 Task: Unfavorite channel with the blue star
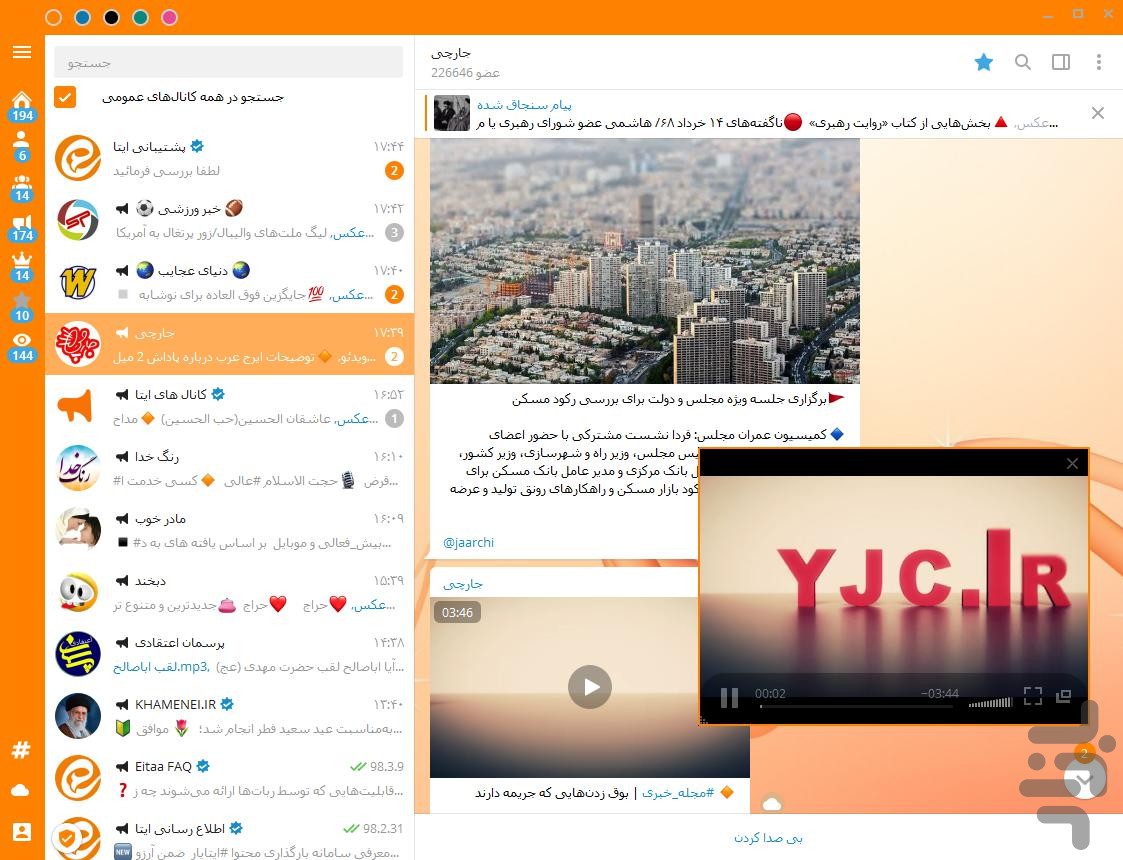tap(984, 62)
